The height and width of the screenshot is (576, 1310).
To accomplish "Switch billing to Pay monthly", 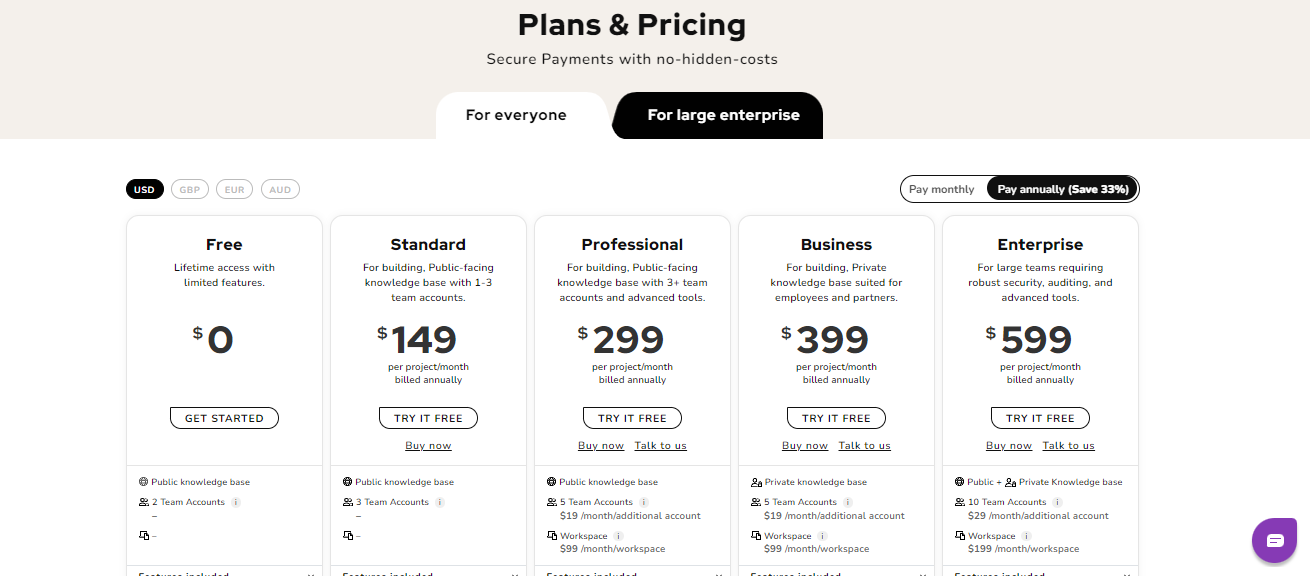I will tap(942, 188).
